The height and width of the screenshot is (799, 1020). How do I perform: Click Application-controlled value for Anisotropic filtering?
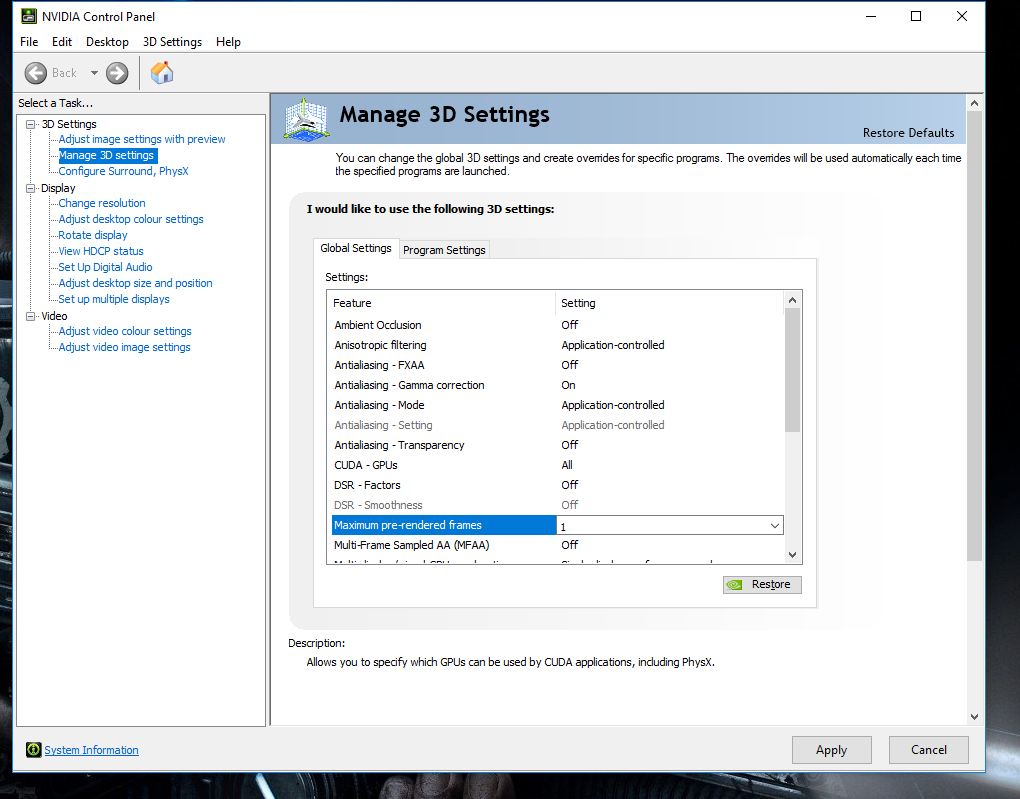[613, 345]
